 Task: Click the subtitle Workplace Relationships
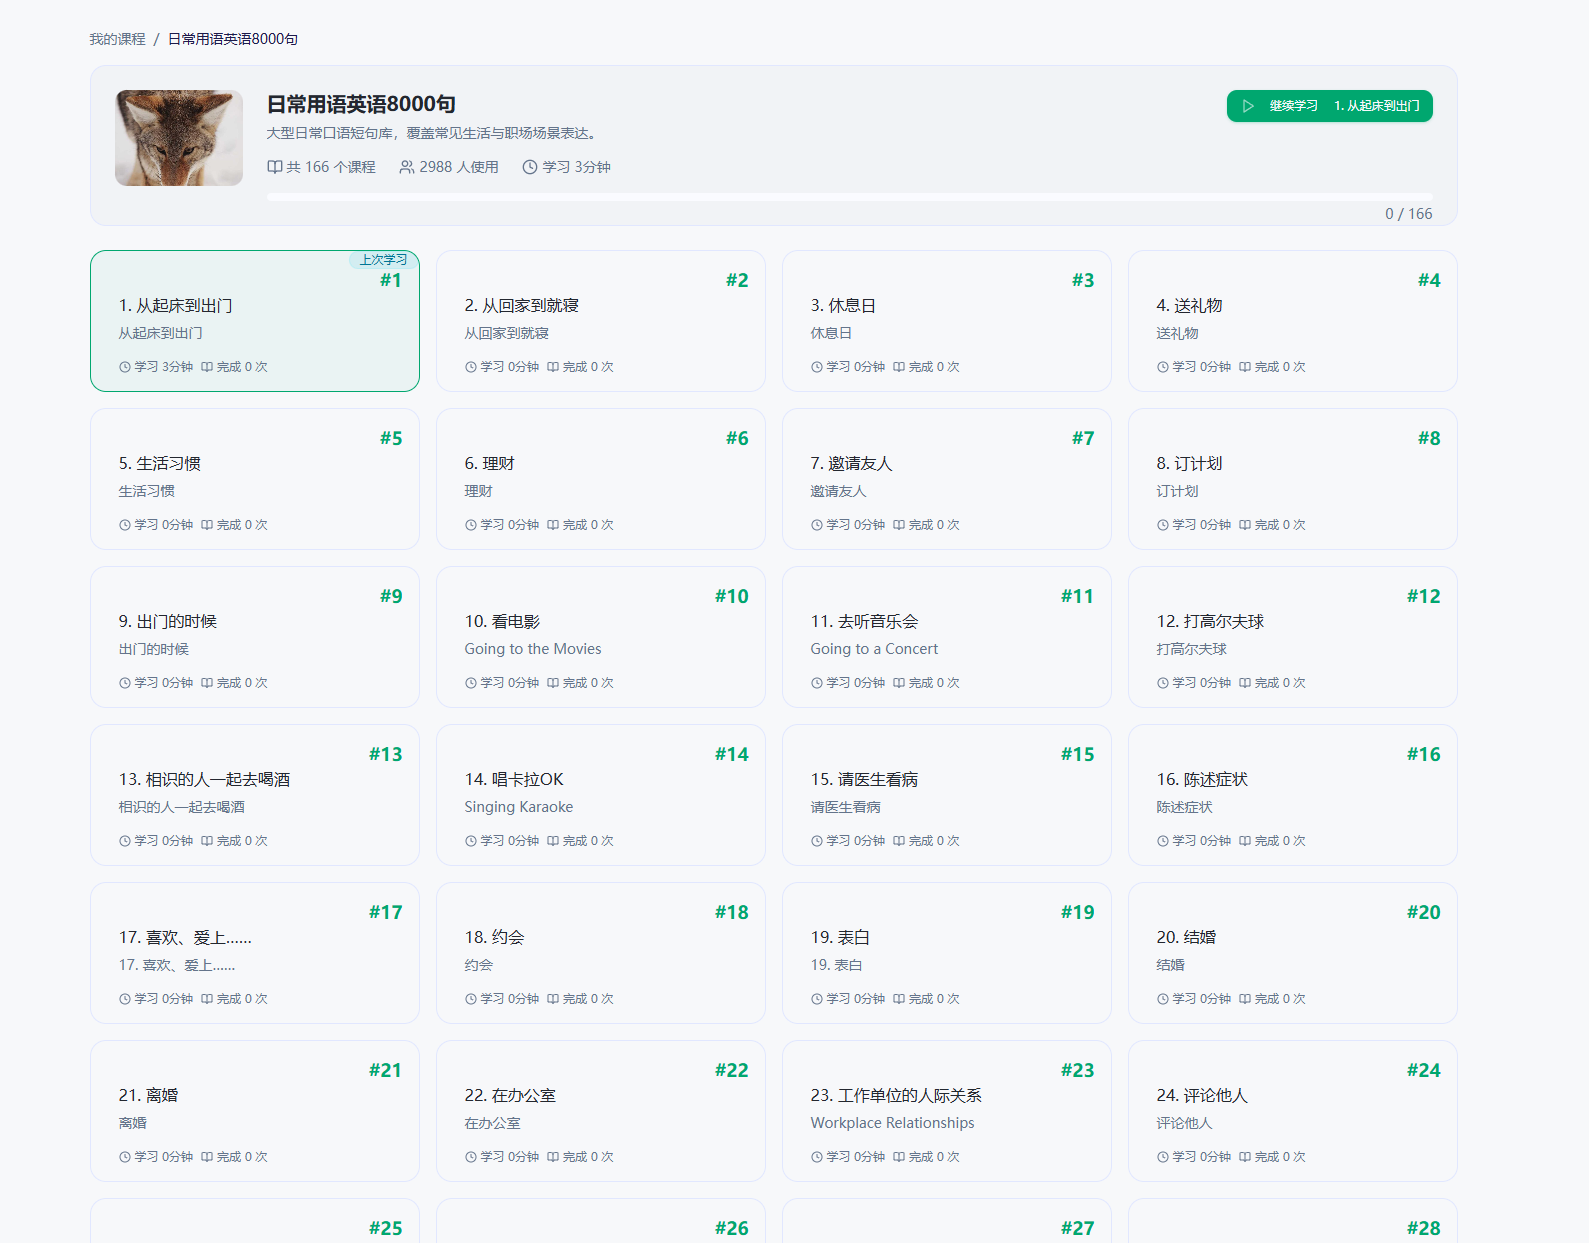892,1123
